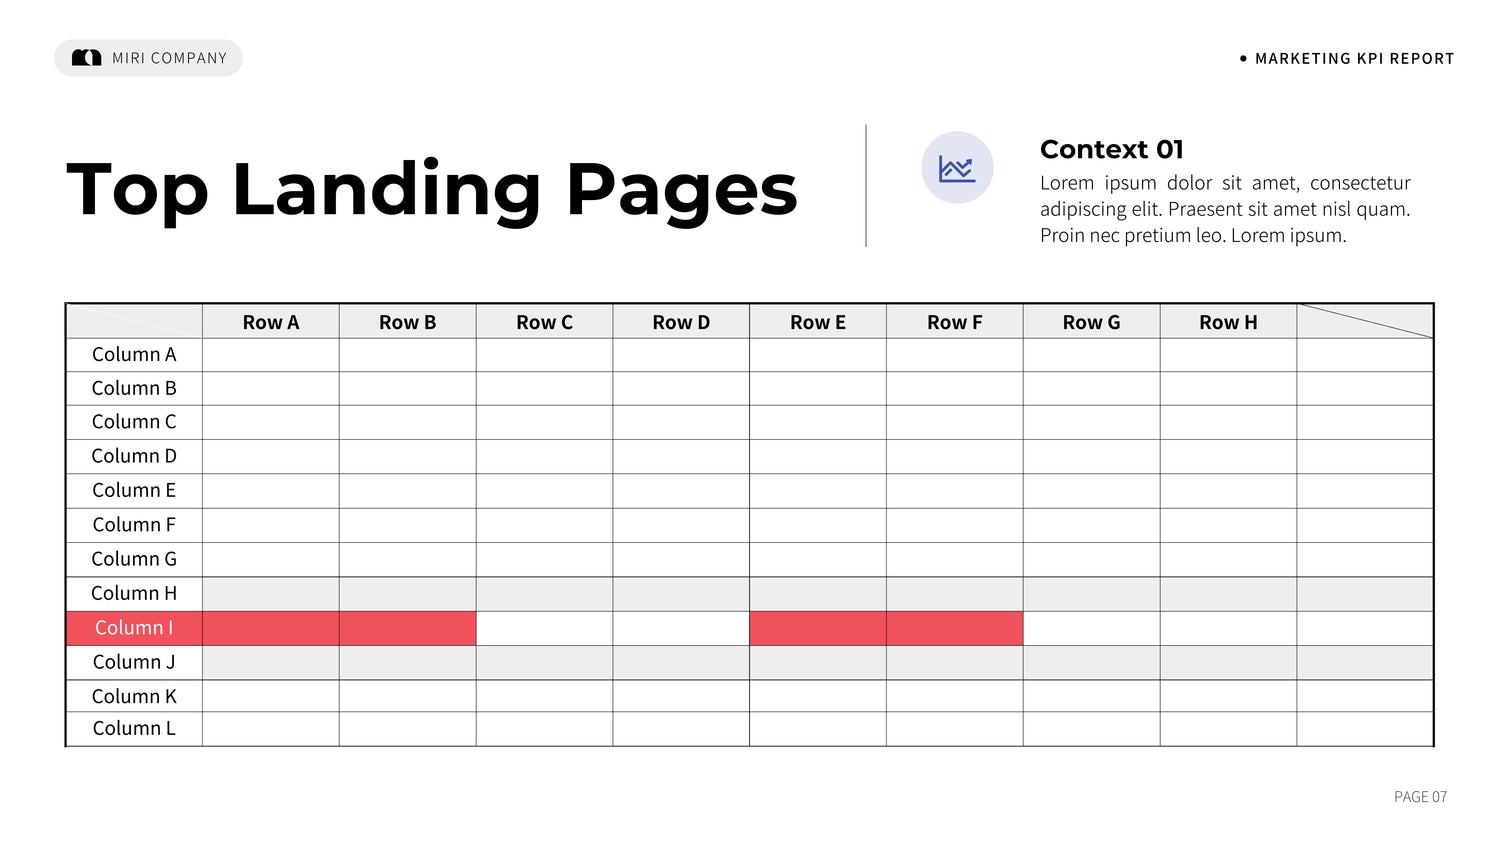Select the Column L row label
This screenshot has height=844, width=1500.
point(134,729)
